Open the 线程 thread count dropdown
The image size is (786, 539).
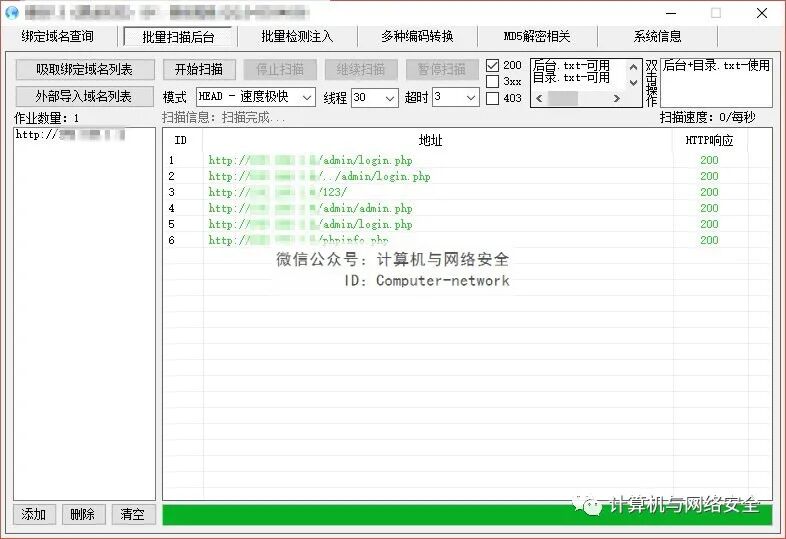coord(374,97)
